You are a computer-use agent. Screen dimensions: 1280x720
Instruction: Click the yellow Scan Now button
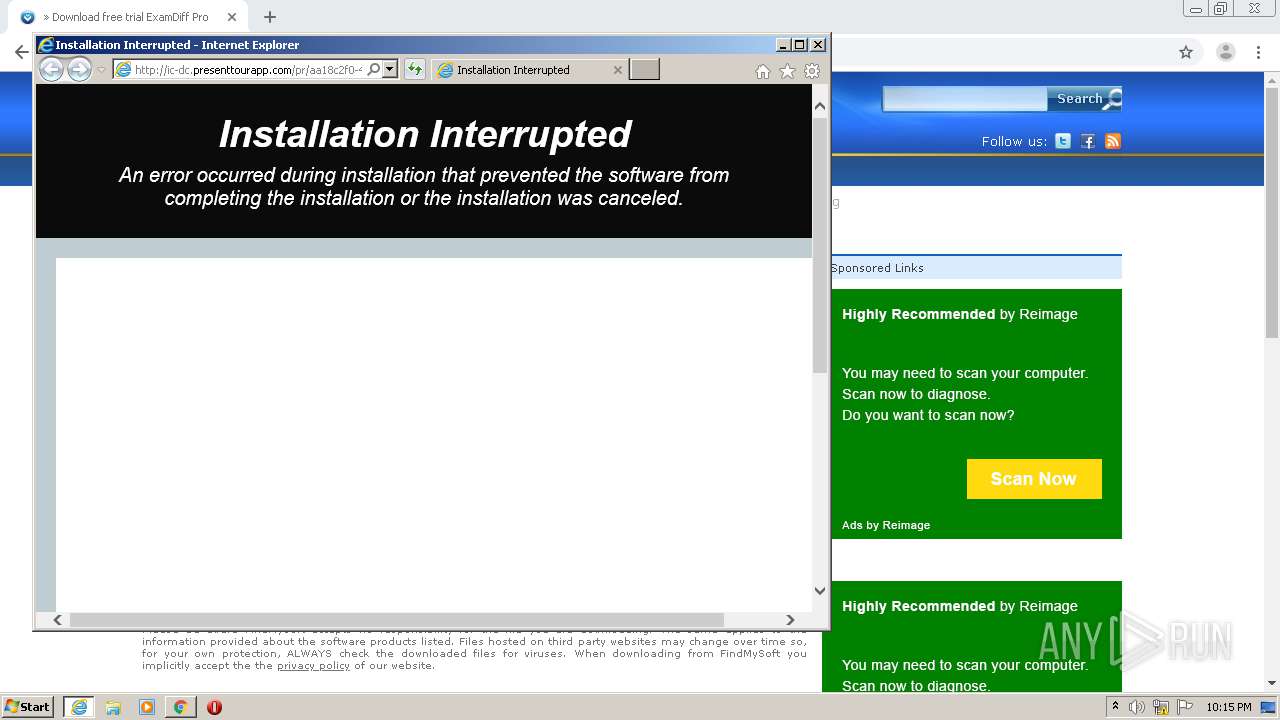[1034, 479]
